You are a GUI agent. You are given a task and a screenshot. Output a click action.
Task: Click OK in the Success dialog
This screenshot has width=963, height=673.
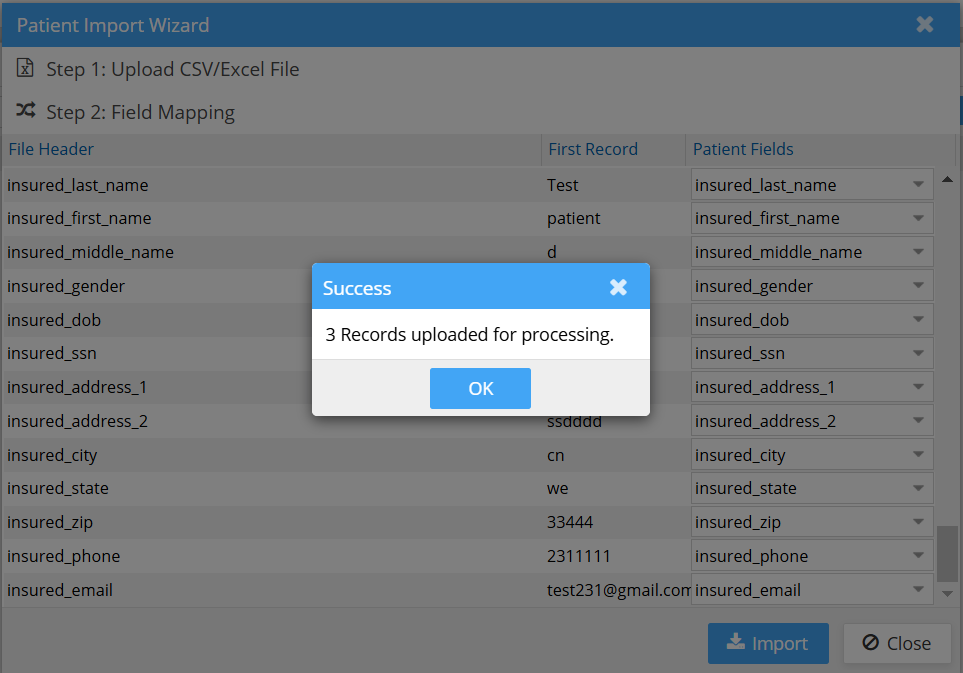[x=480, y=389]
